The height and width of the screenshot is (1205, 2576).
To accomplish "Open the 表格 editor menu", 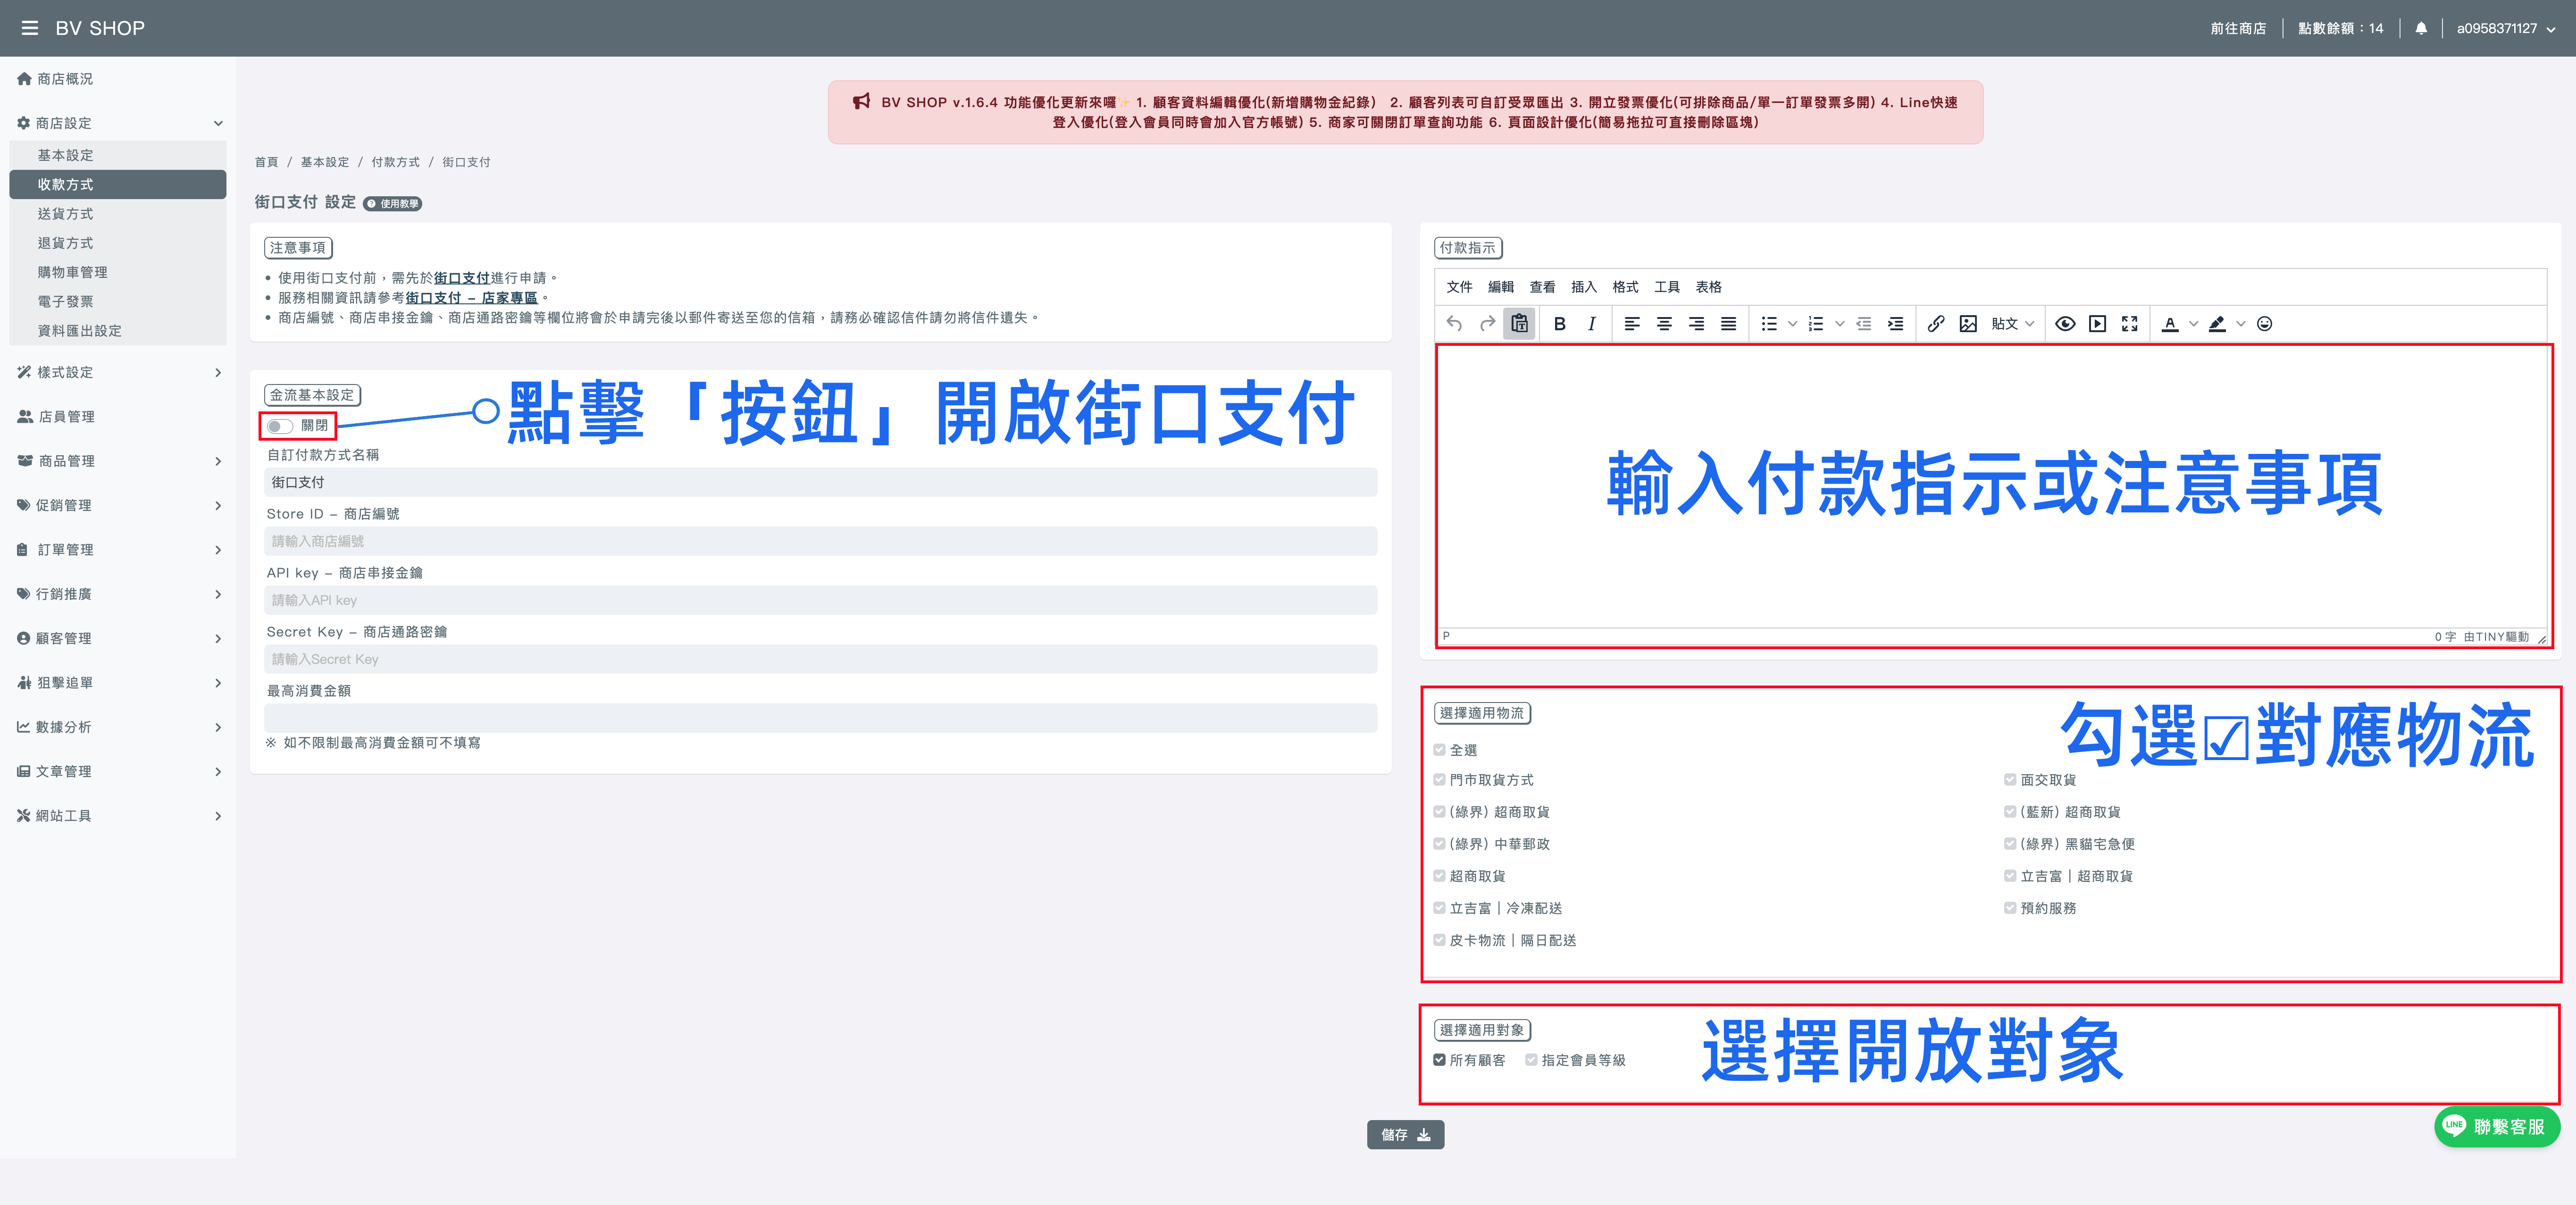I will click(1708, 287).
